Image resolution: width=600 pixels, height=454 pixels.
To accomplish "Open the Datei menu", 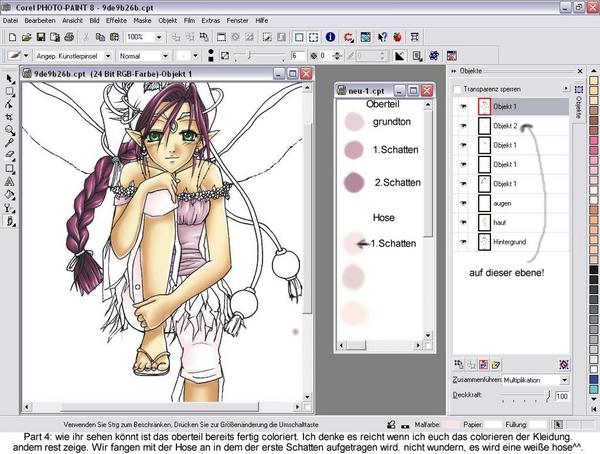I will pos(10,21).
